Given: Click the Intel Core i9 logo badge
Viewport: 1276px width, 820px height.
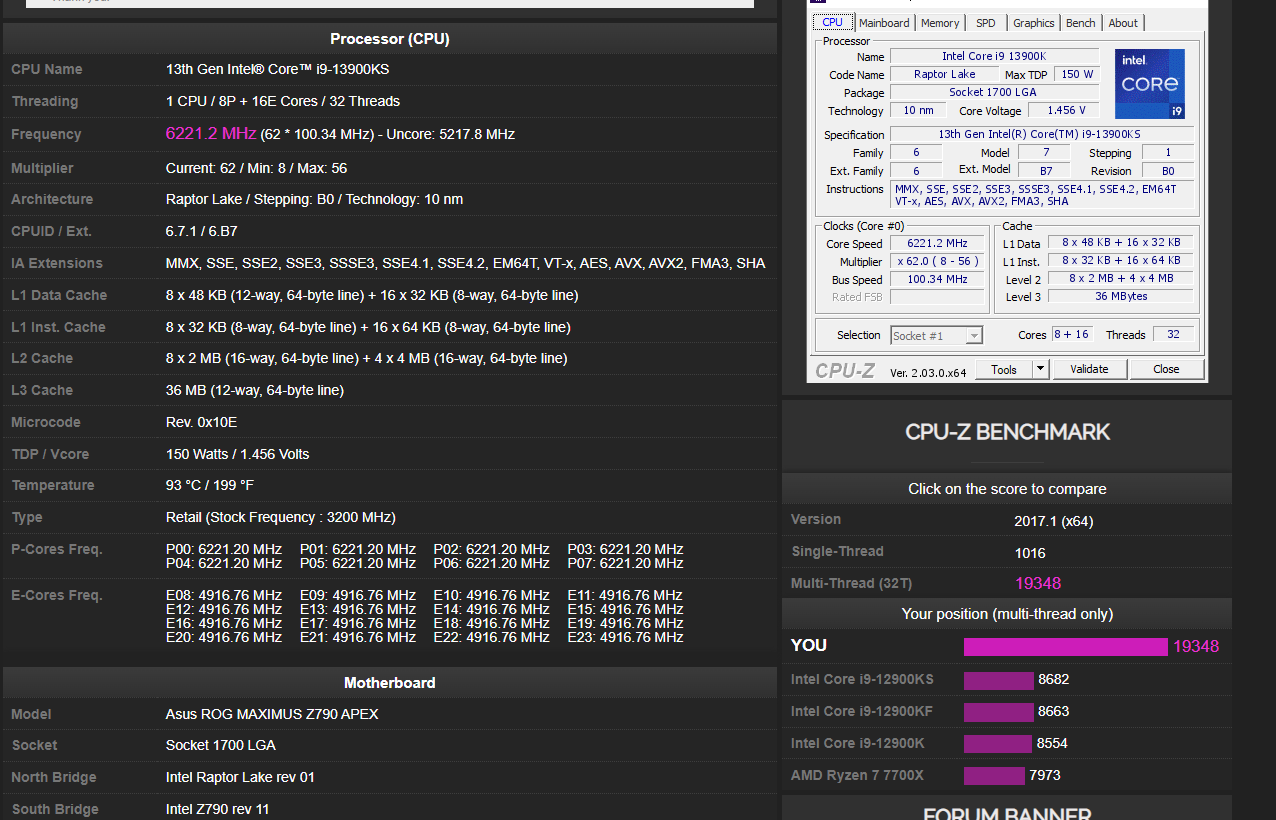Looking at the screenshot, I should [1150, 84].
